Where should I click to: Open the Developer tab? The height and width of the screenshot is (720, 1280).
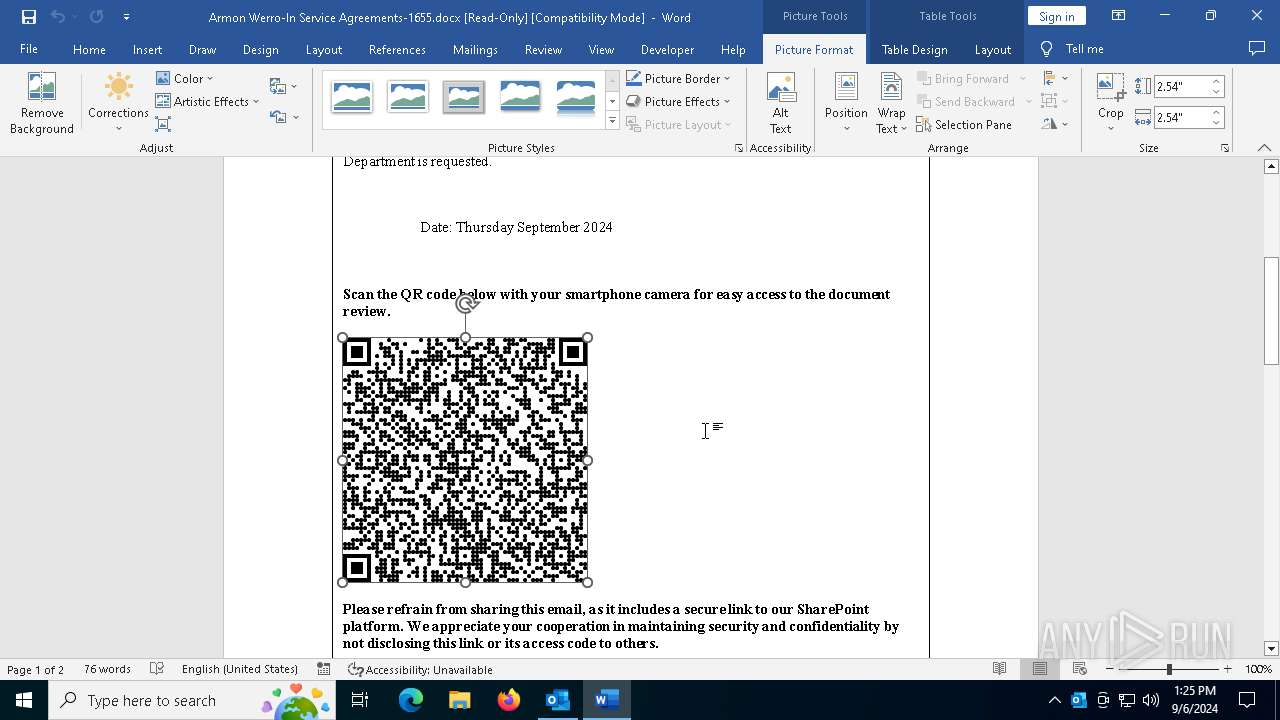(667, 49)
